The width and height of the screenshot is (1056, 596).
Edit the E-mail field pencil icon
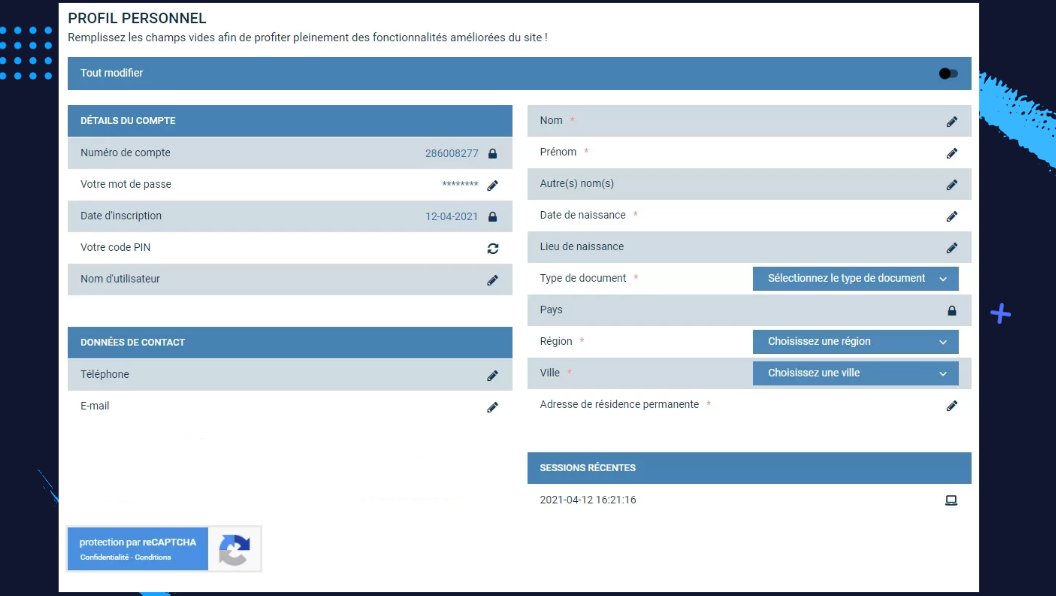pyautogui.click(x=492, y=407)
